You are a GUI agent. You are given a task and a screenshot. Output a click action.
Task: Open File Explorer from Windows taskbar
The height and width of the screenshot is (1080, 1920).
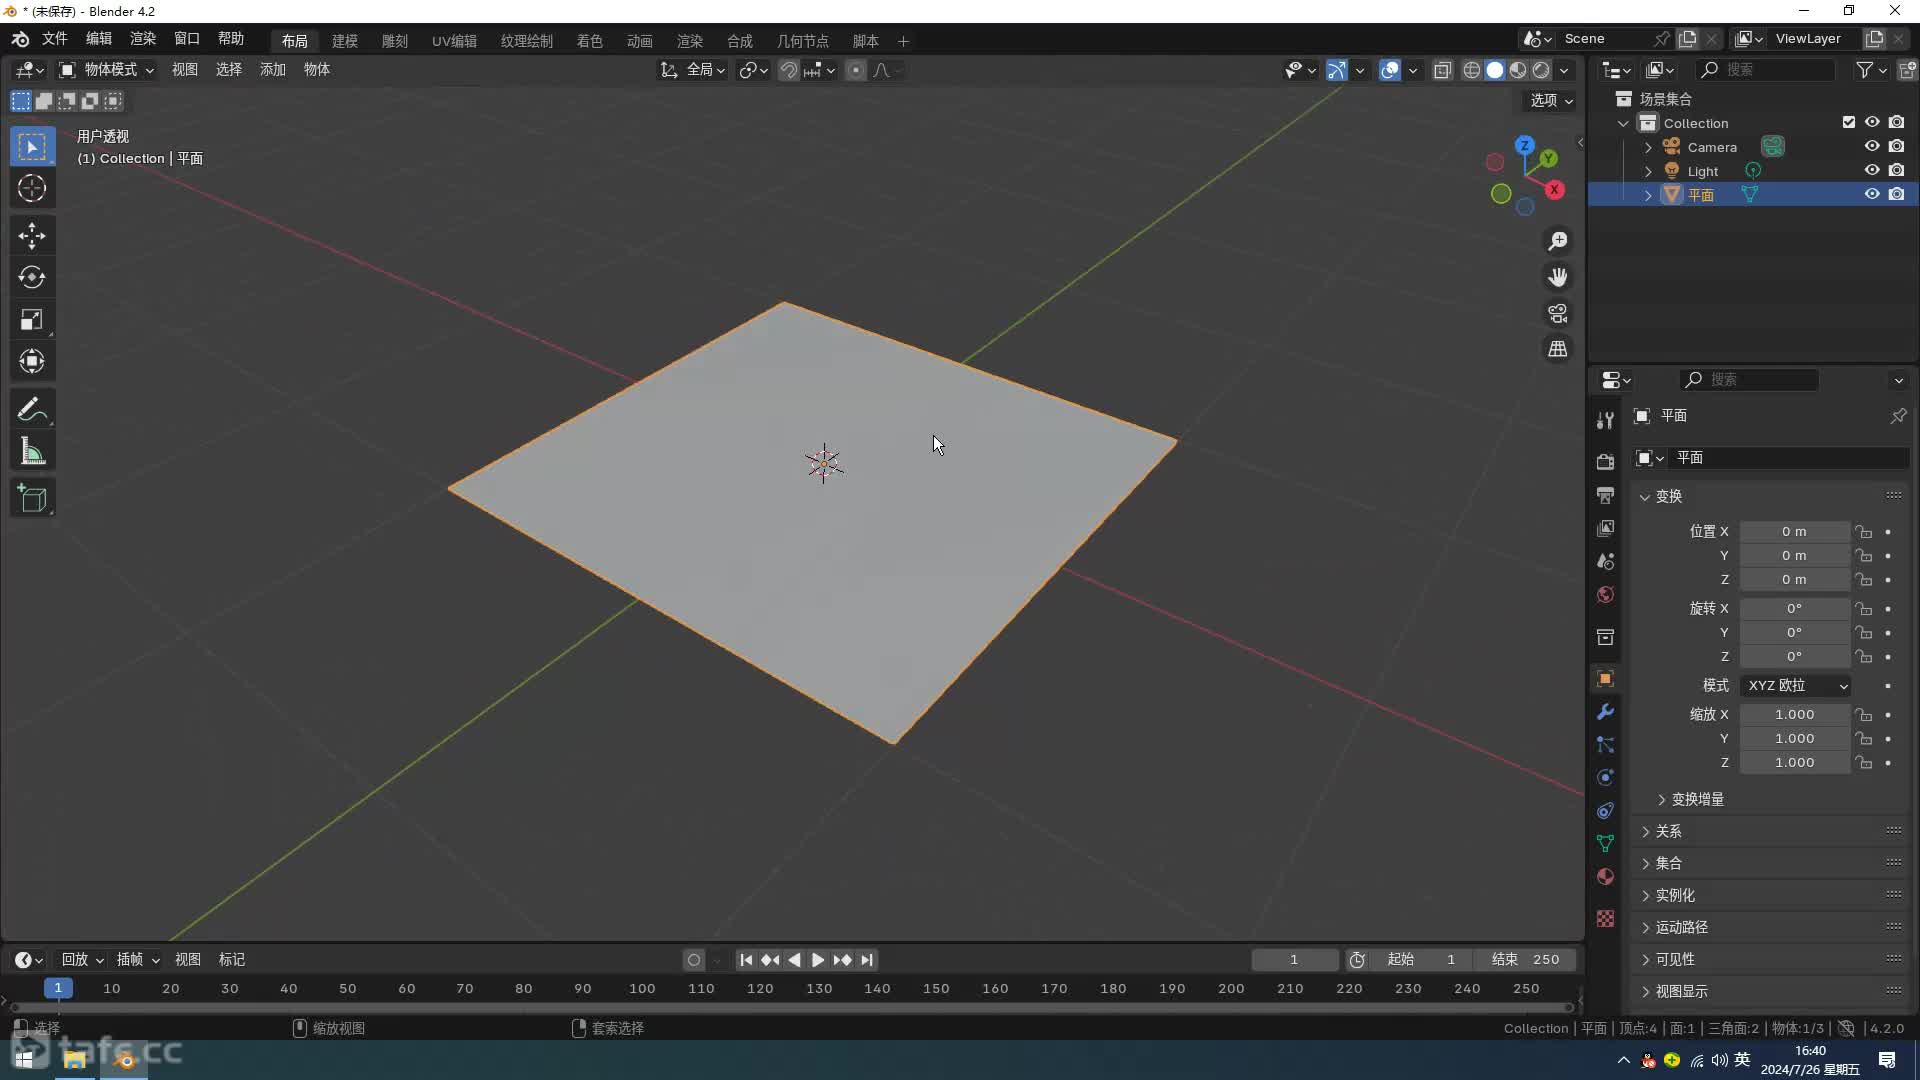[x=74, y=1060]
